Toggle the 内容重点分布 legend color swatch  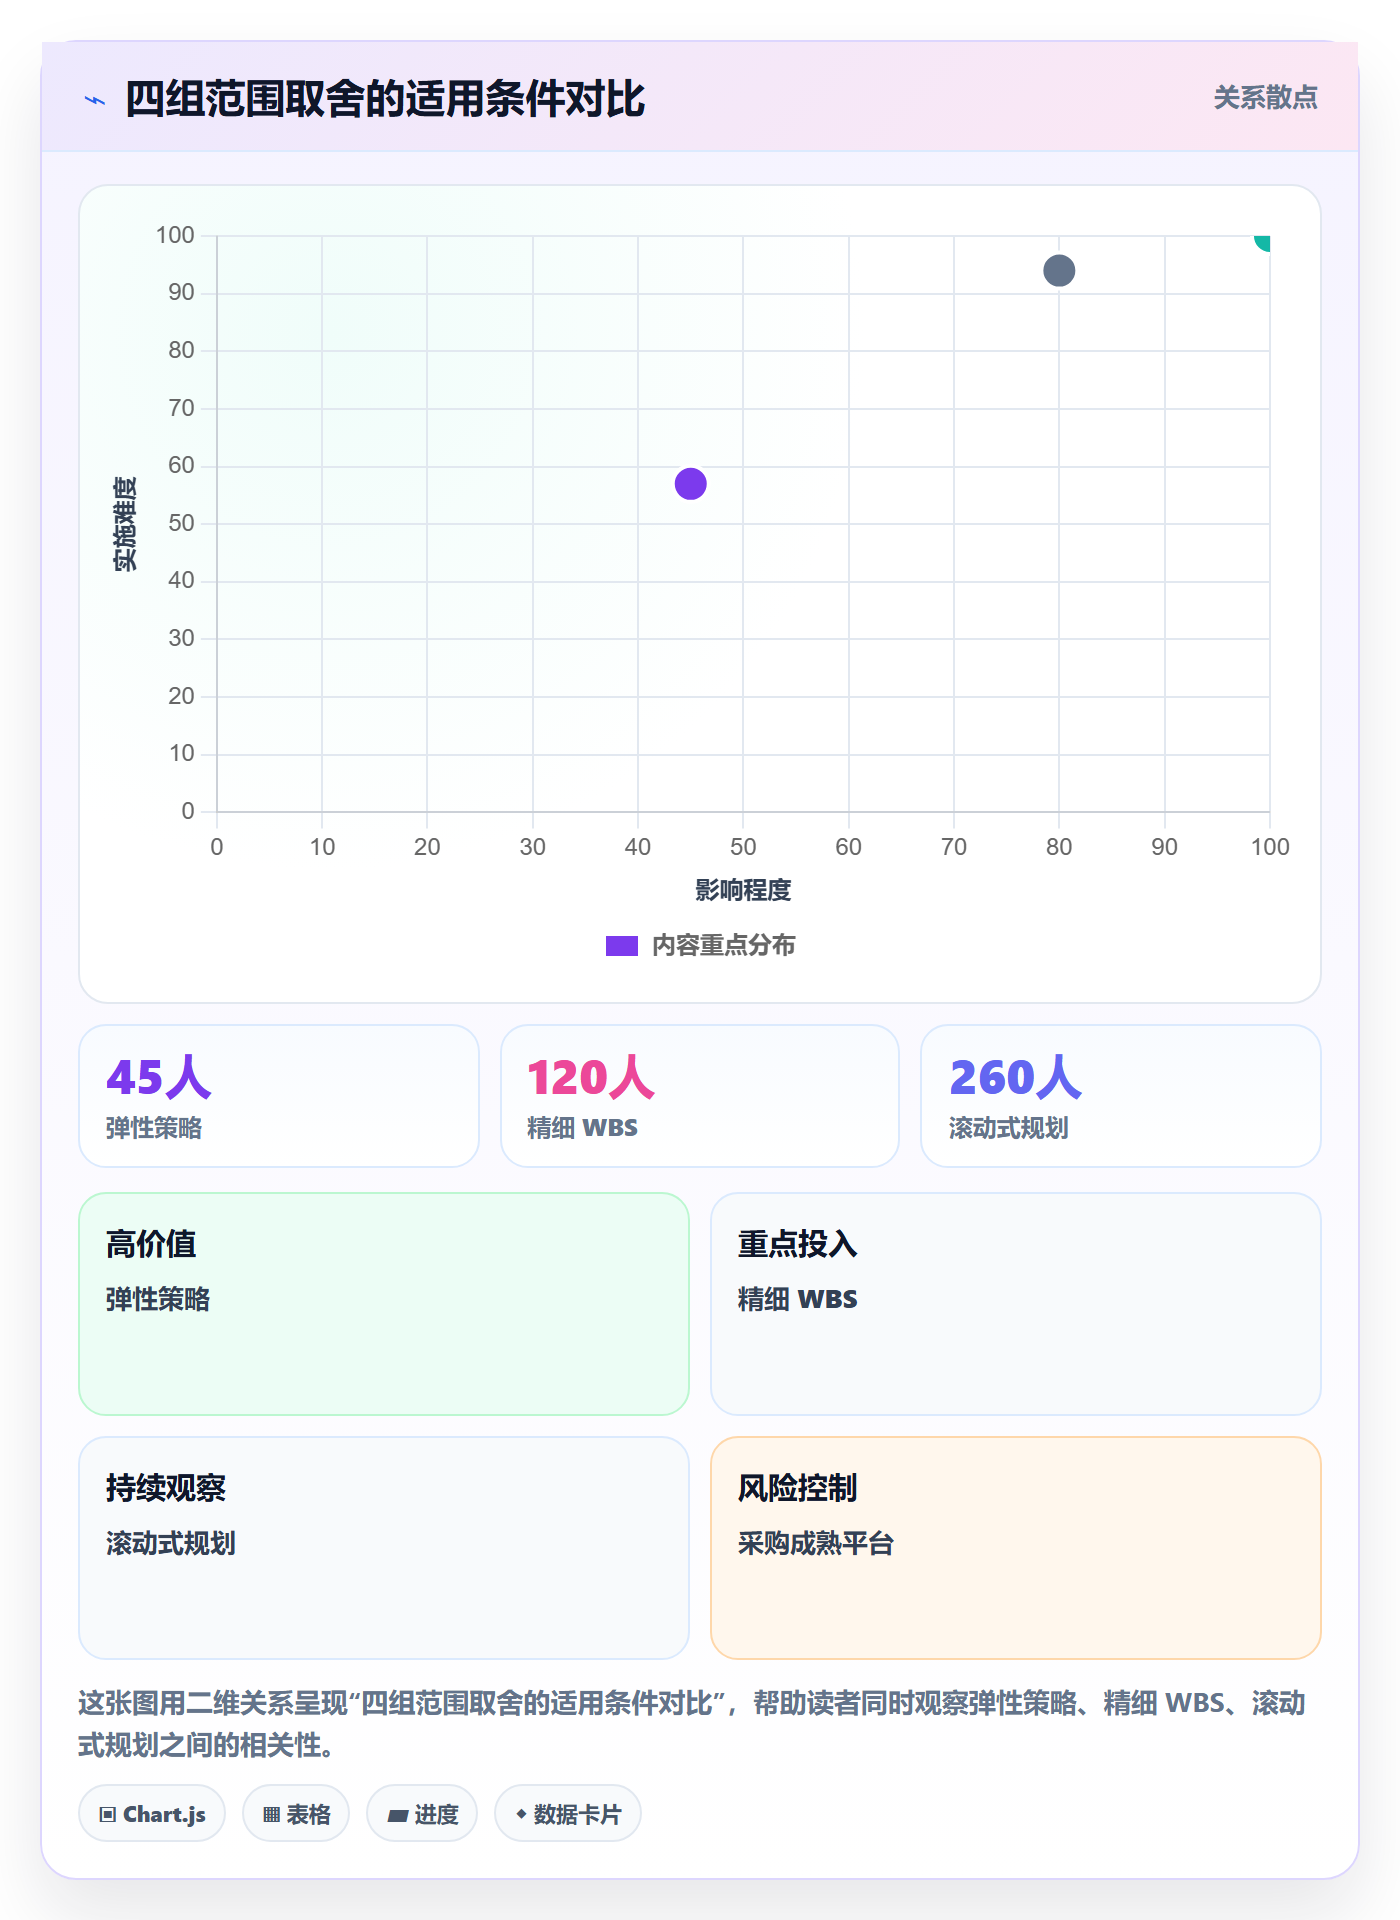[622, 946]
